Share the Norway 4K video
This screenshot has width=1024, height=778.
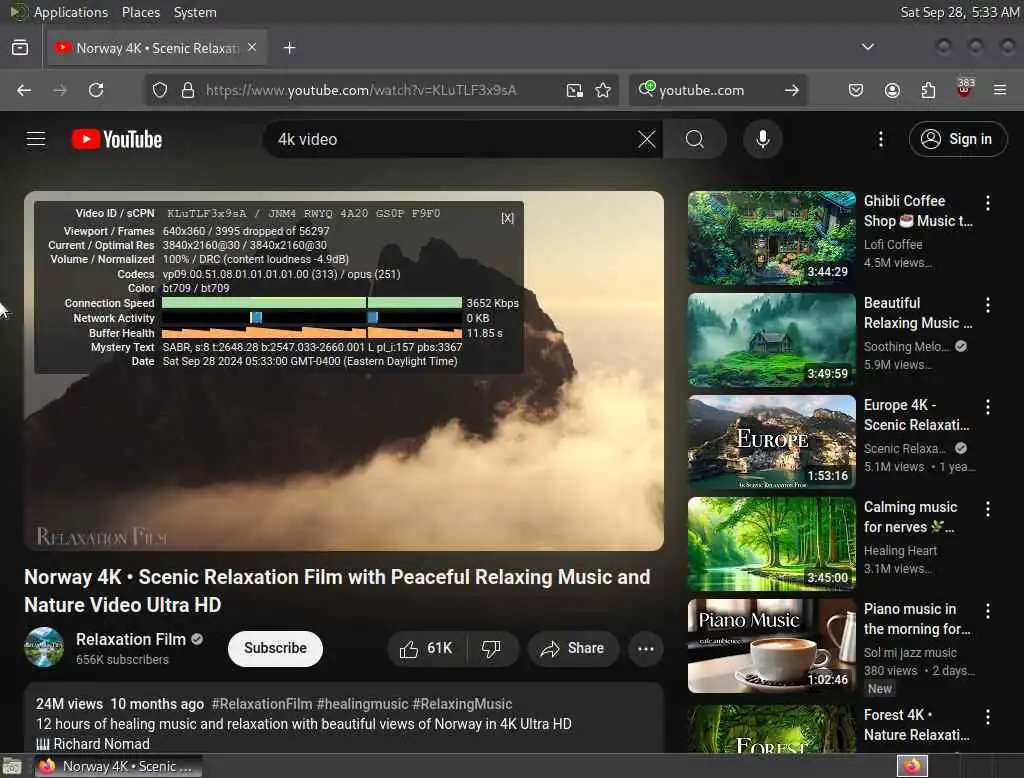pos(573,649)
